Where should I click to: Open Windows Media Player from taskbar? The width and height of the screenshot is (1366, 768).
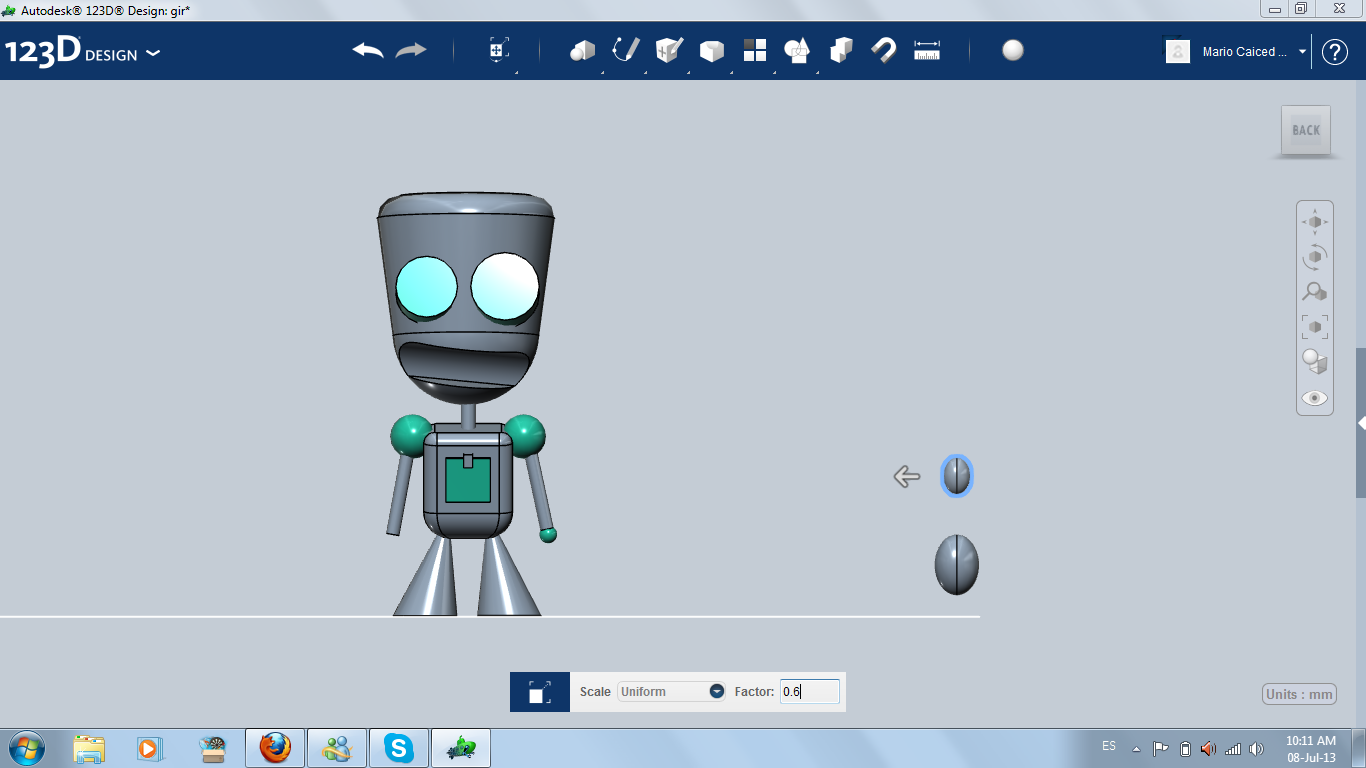[149, 748]
